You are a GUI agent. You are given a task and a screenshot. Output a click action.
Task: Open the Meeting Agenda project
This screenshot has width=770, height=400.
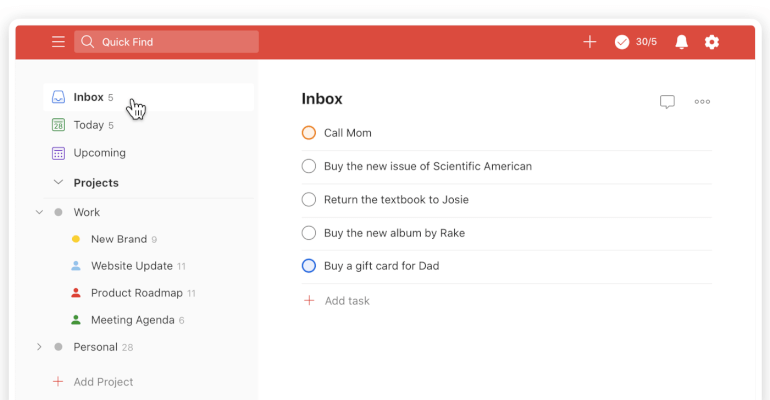pos(133,320)
